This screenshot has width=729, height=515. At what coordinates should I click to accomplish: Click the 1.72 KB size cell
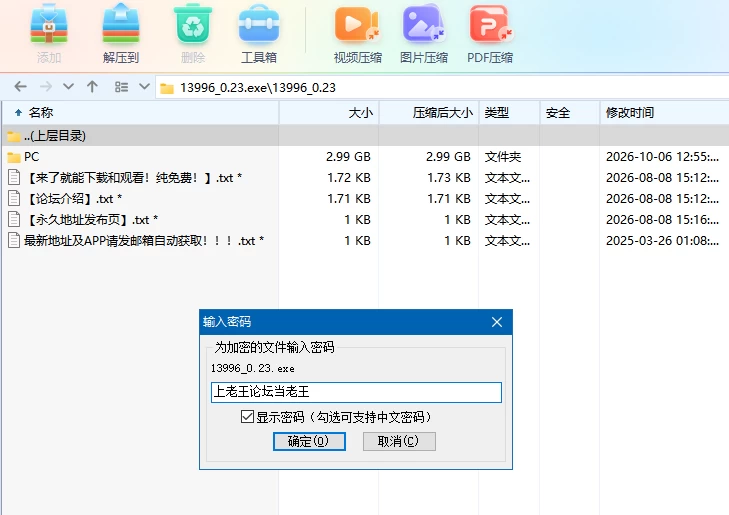tap(349, 178)
